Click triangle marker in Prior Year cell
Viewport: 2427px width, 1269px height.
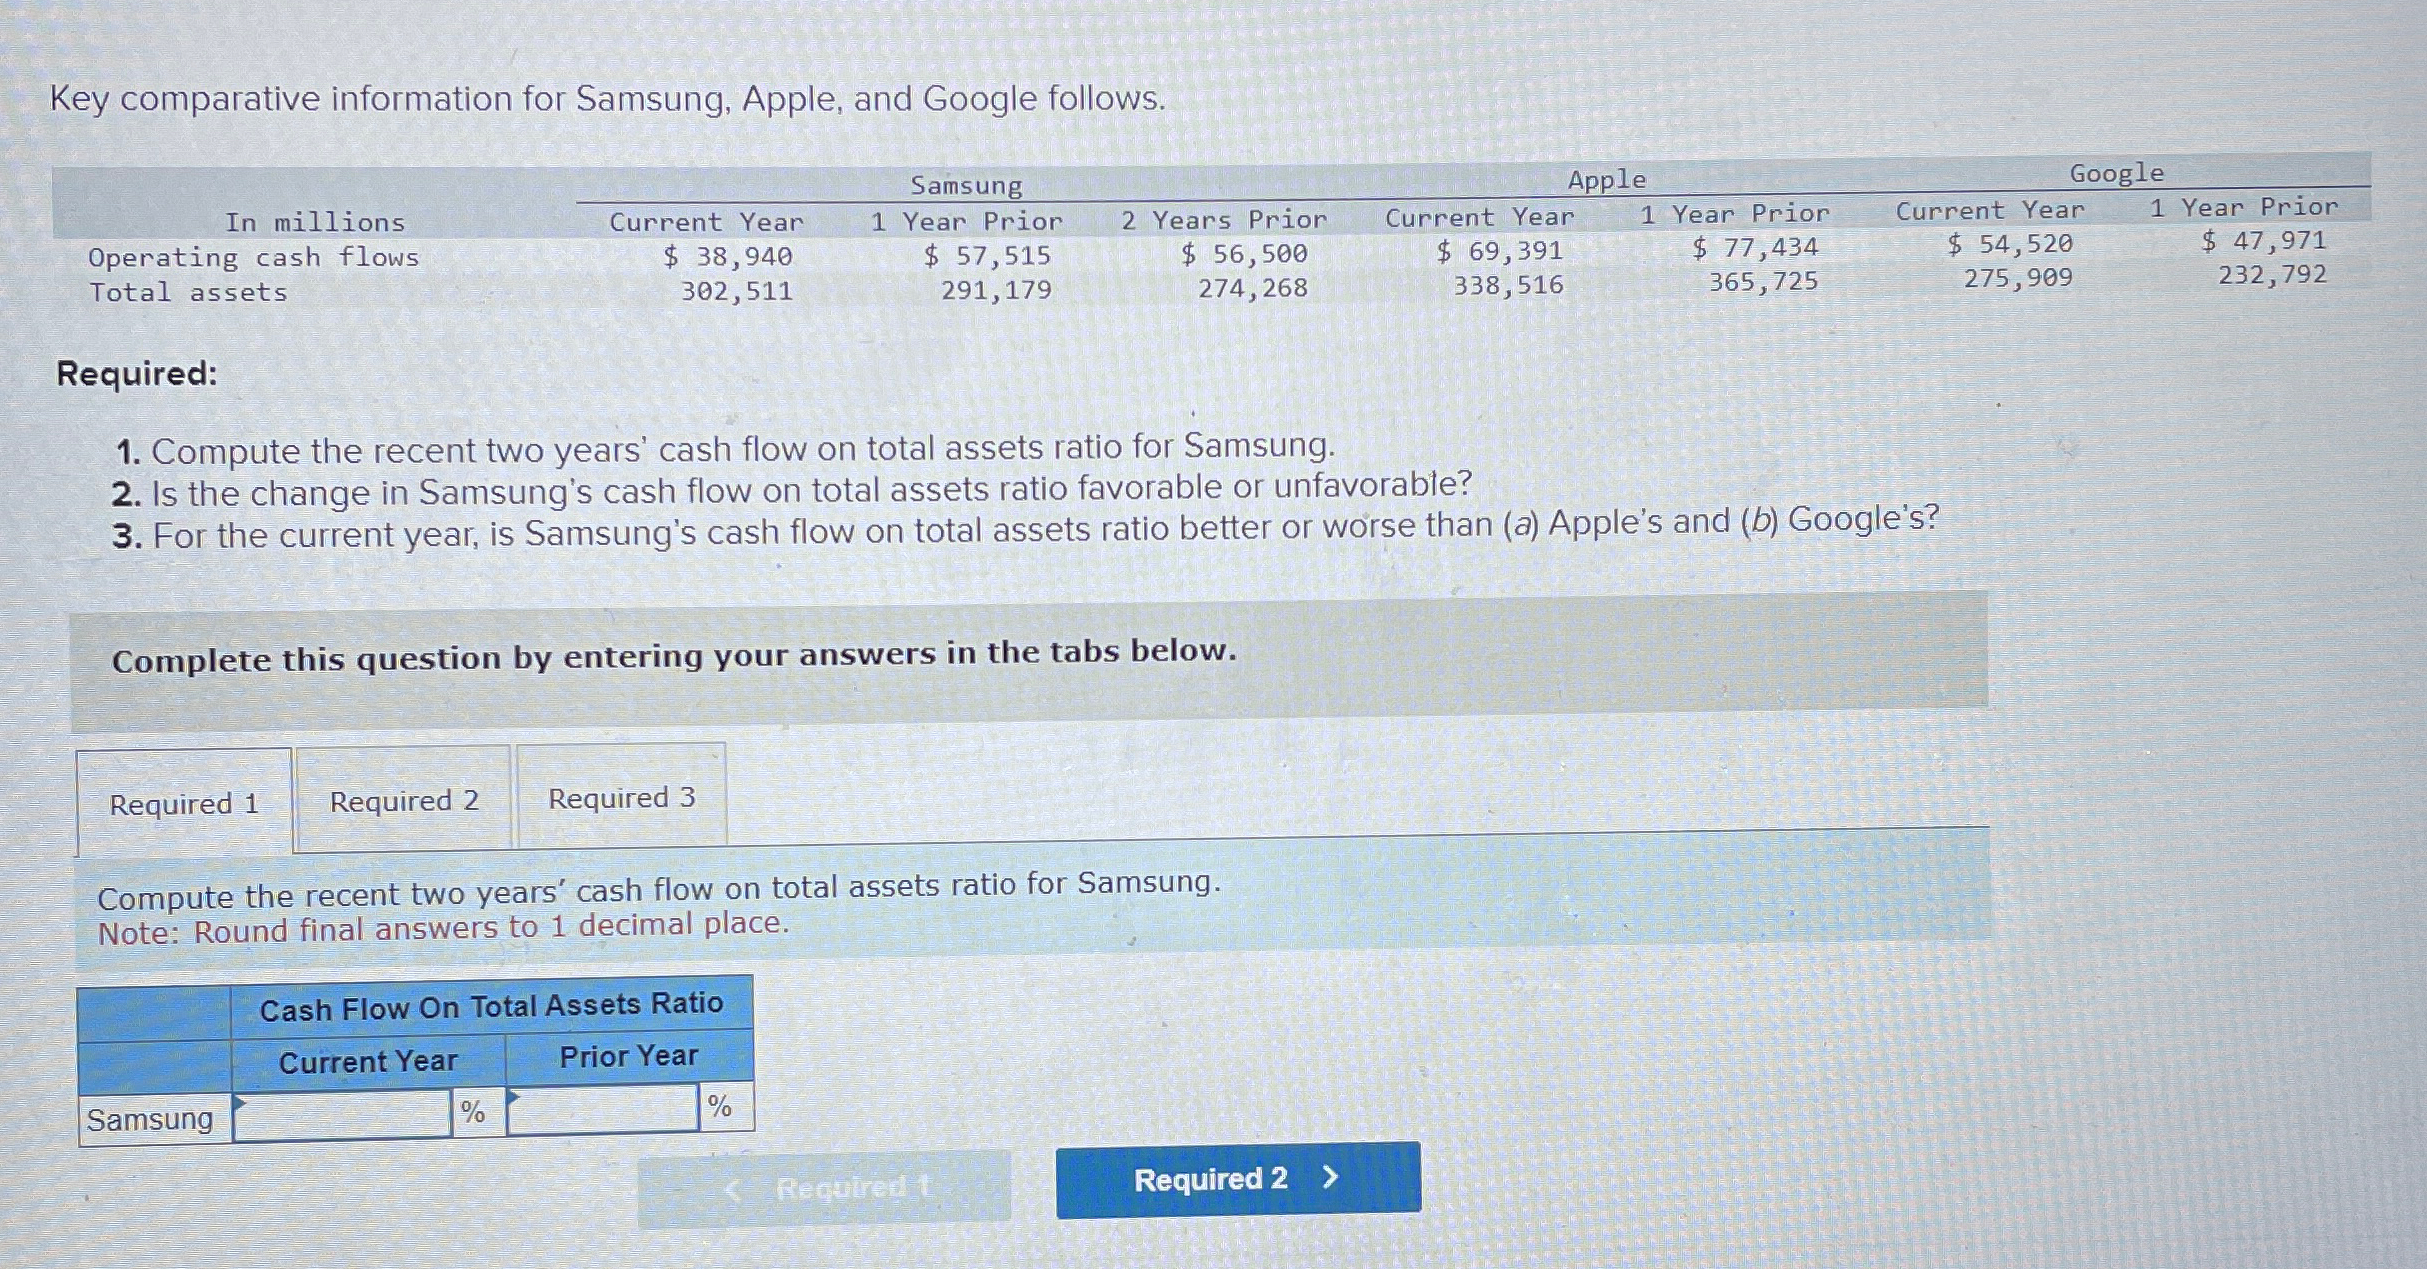tap(514, 1097)
